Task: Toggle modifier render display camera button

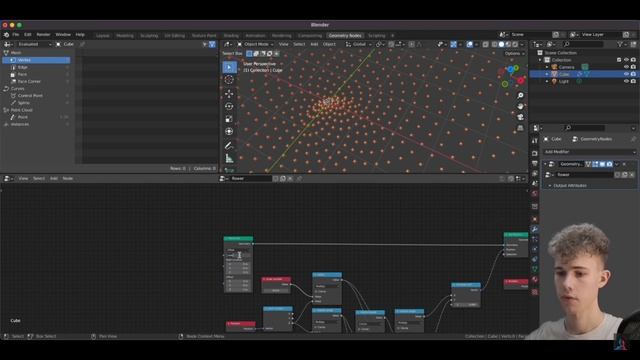Action: point(609,164)
